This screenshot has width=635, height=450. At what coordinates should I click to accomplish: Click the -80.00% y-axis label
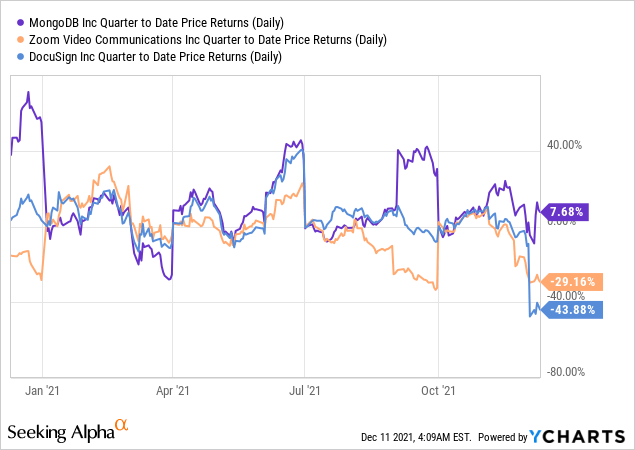pos(565,372)
